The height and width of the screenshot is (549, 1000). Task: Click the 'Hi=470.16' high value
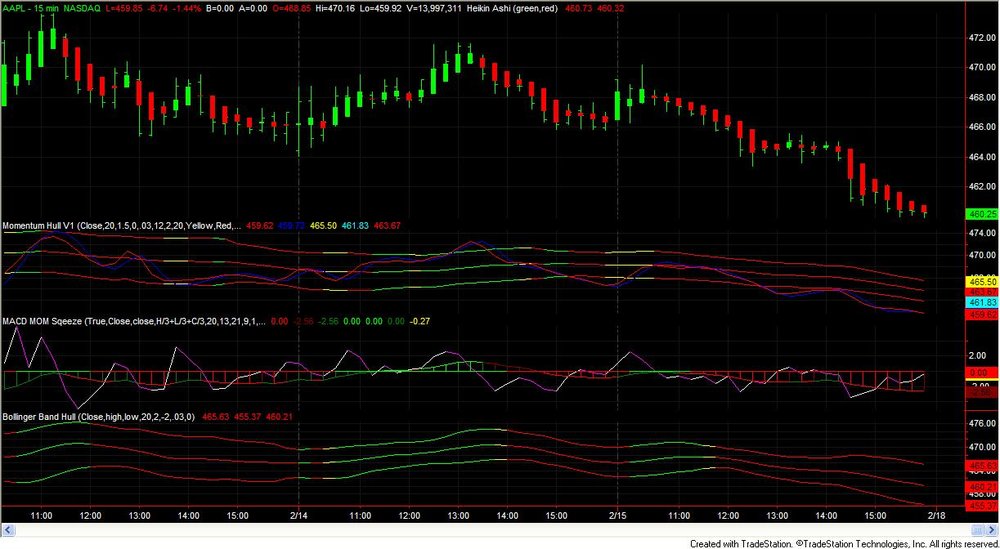coord(335,6)
